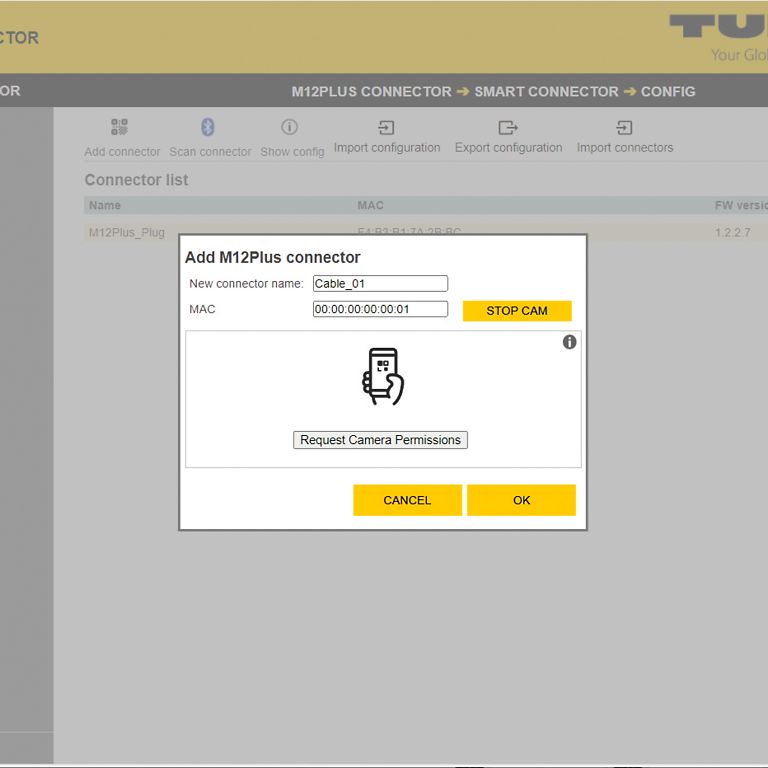Click the phone QR scan illustration
The width and height of the screenshot is (768, 768).
tap(382, 377)
